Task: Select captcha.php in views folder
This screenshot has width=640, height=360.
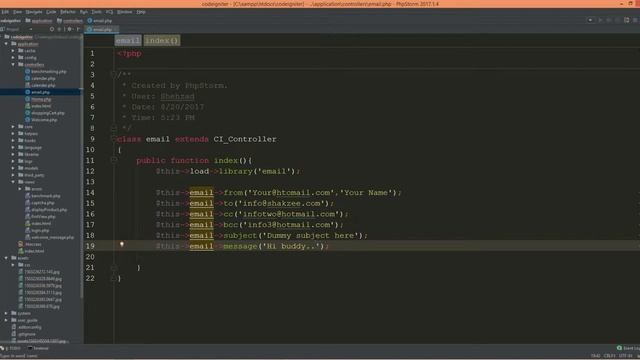Action: [40, 203]
